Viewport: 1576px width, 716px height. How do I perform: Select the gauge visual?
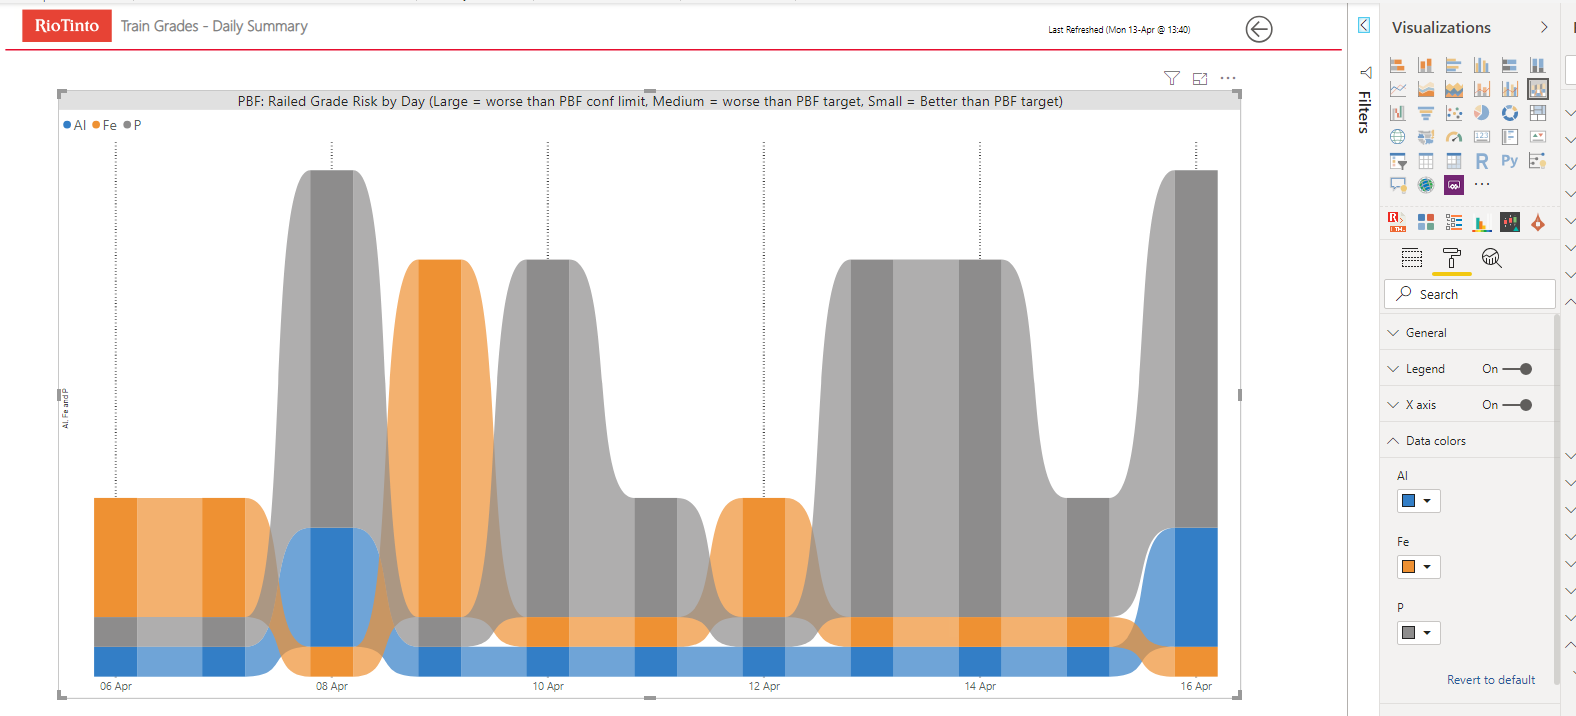1454,137
